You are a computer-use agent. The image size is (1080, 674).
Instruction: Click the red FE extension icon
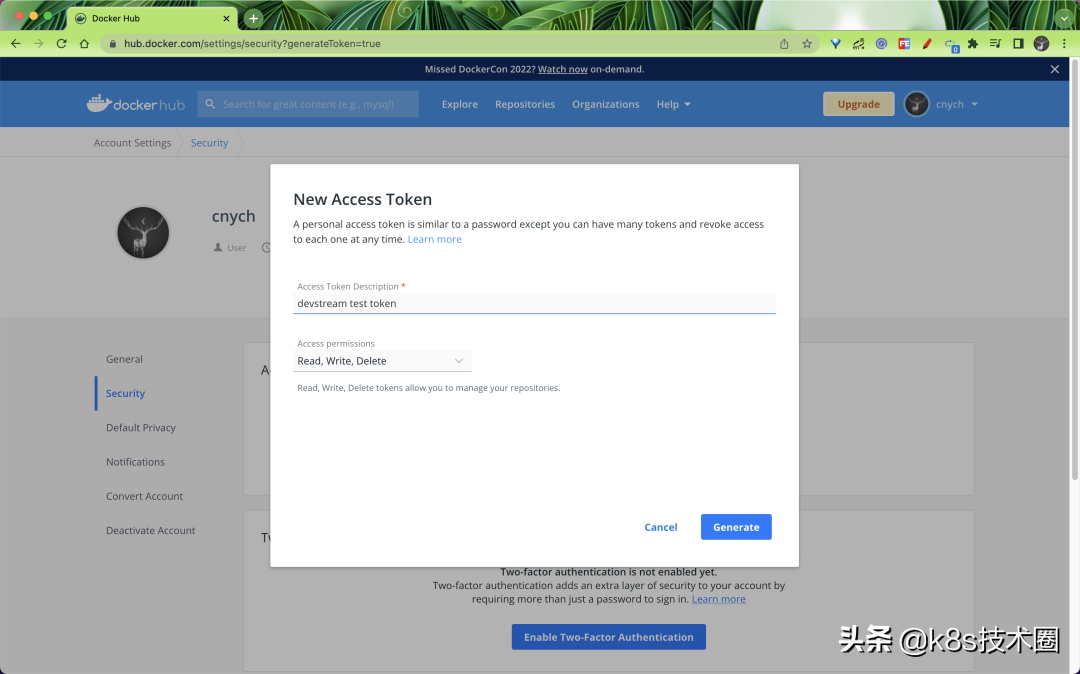click(904, 43)
